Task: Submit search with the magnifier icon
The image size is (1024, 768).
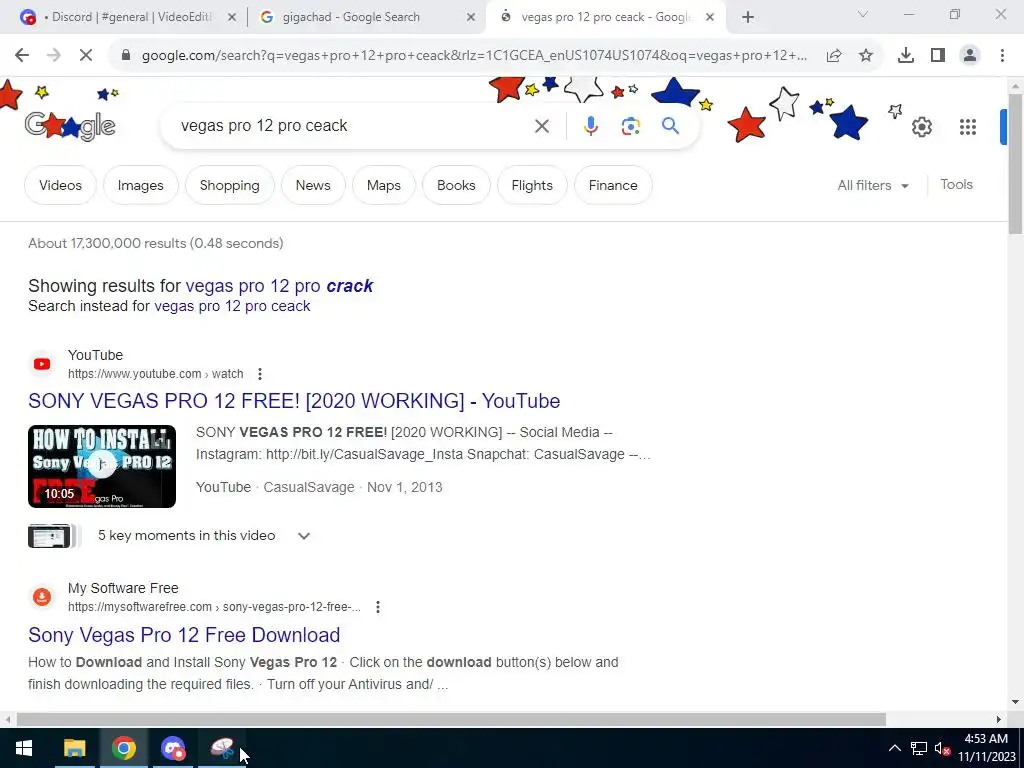Action: (671, 126)
